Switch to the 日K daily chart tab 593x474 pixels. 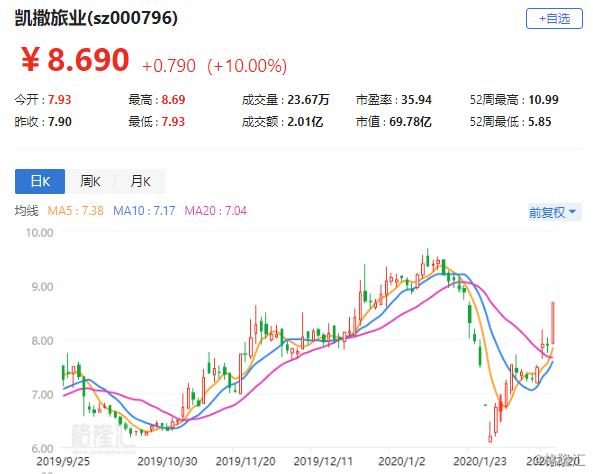click(x=40, y=181)
